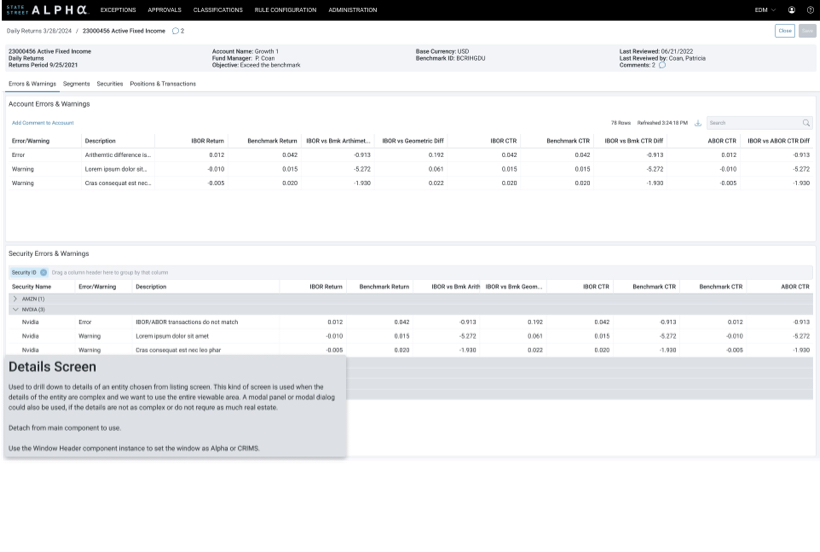The image size is (820, 552).
Task: Open the EDM dropdown in header
Action: click(765, 10)
